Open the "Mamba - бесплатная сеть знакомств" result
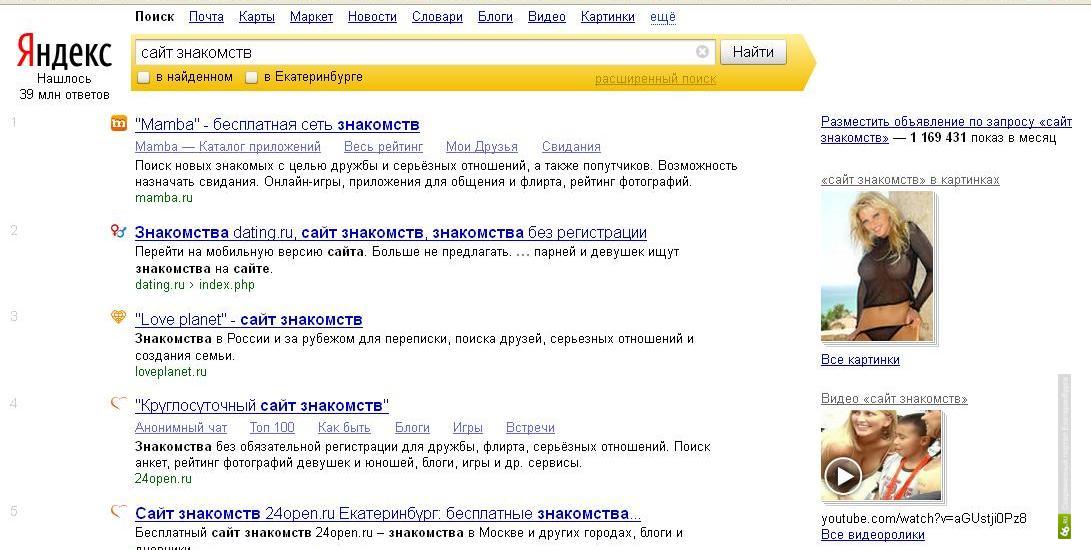Viewport: 1091px width, 550px height. 277,125
